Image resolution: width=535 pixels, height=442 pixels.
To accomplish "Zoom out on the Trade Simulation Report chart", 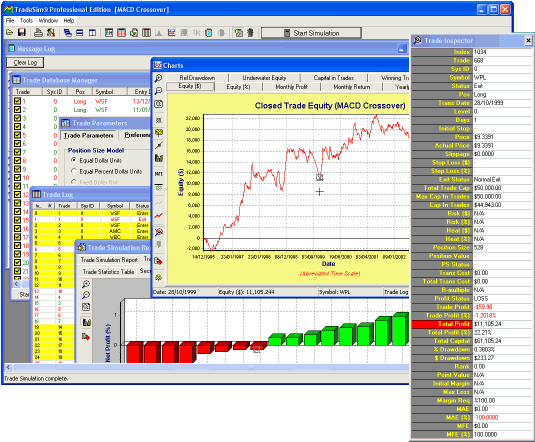I will coord(86,295).
